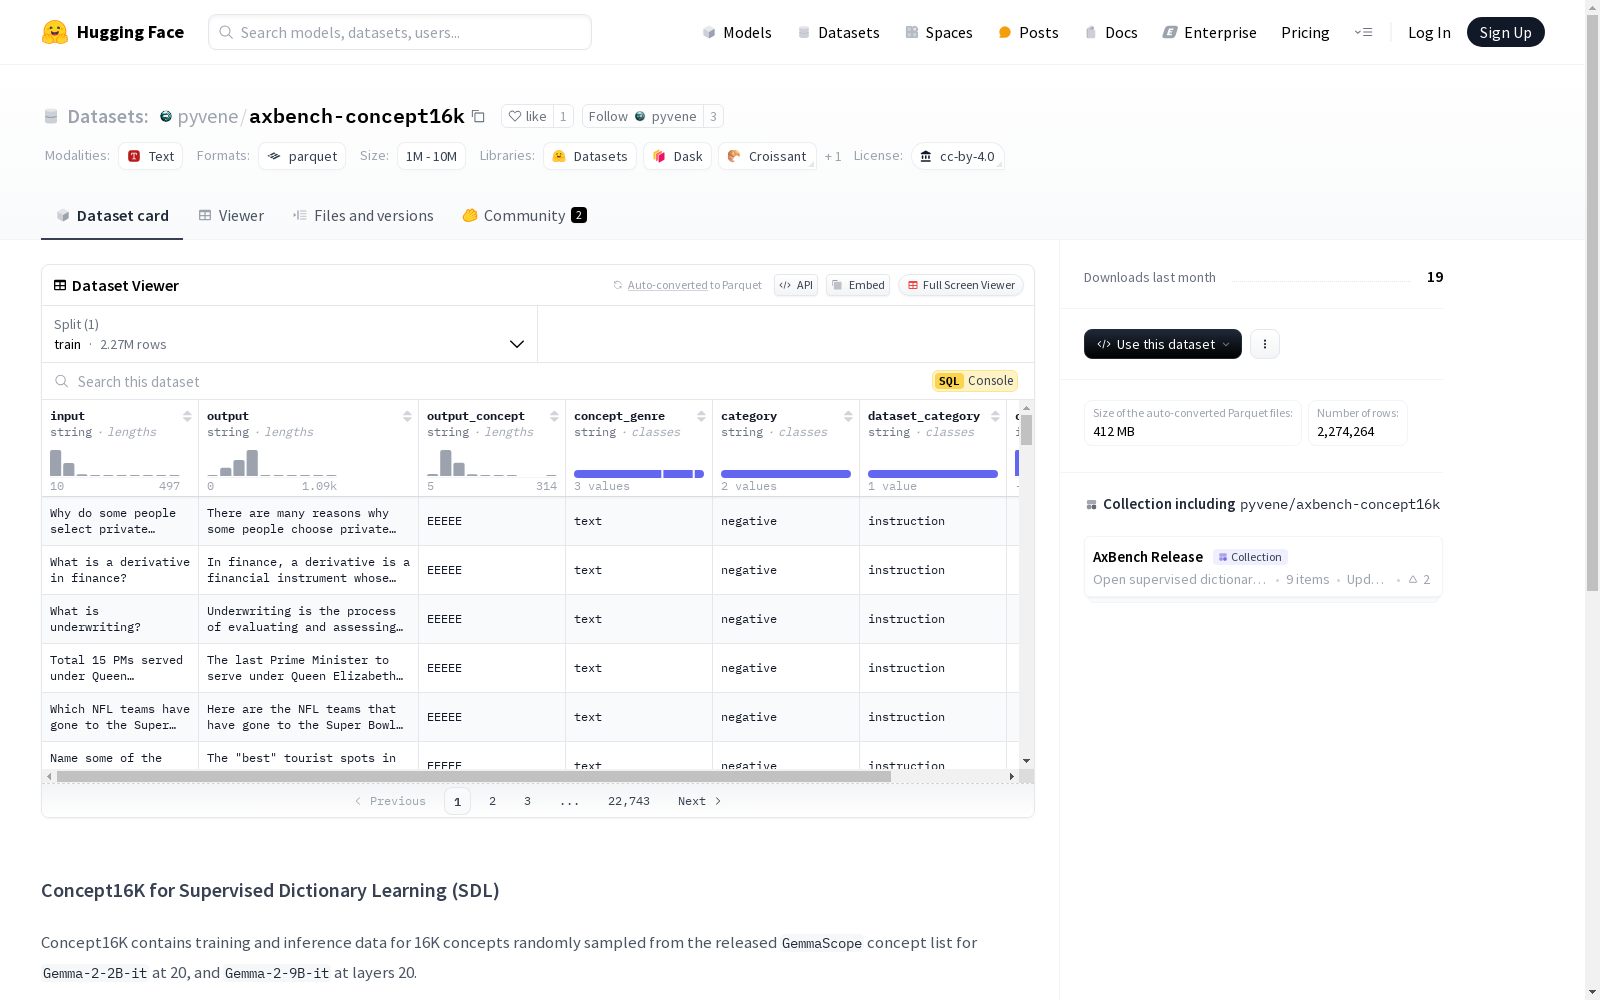The image size is (1600, 1000).
Task: Click the sort icon on the input column
Action: click(x=187, y=416)
